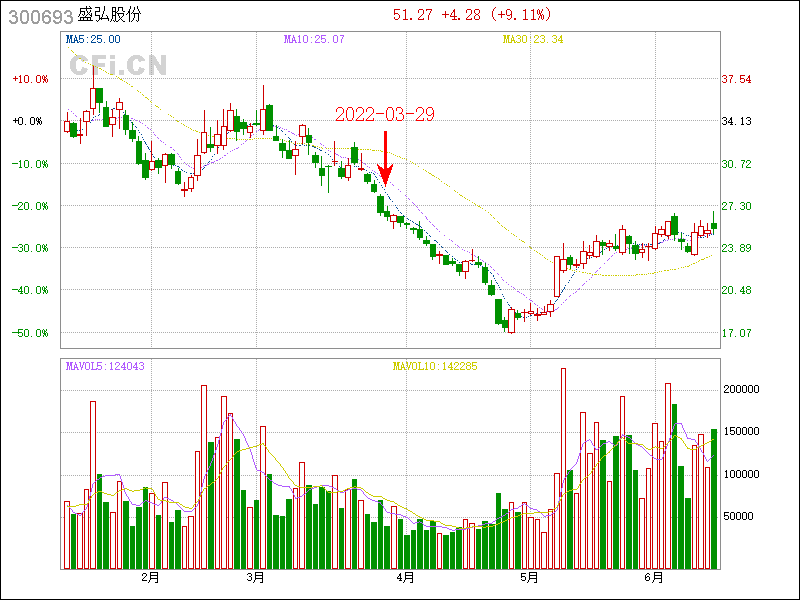Click the -10.0% left axis label

click(x=31, y=164)
